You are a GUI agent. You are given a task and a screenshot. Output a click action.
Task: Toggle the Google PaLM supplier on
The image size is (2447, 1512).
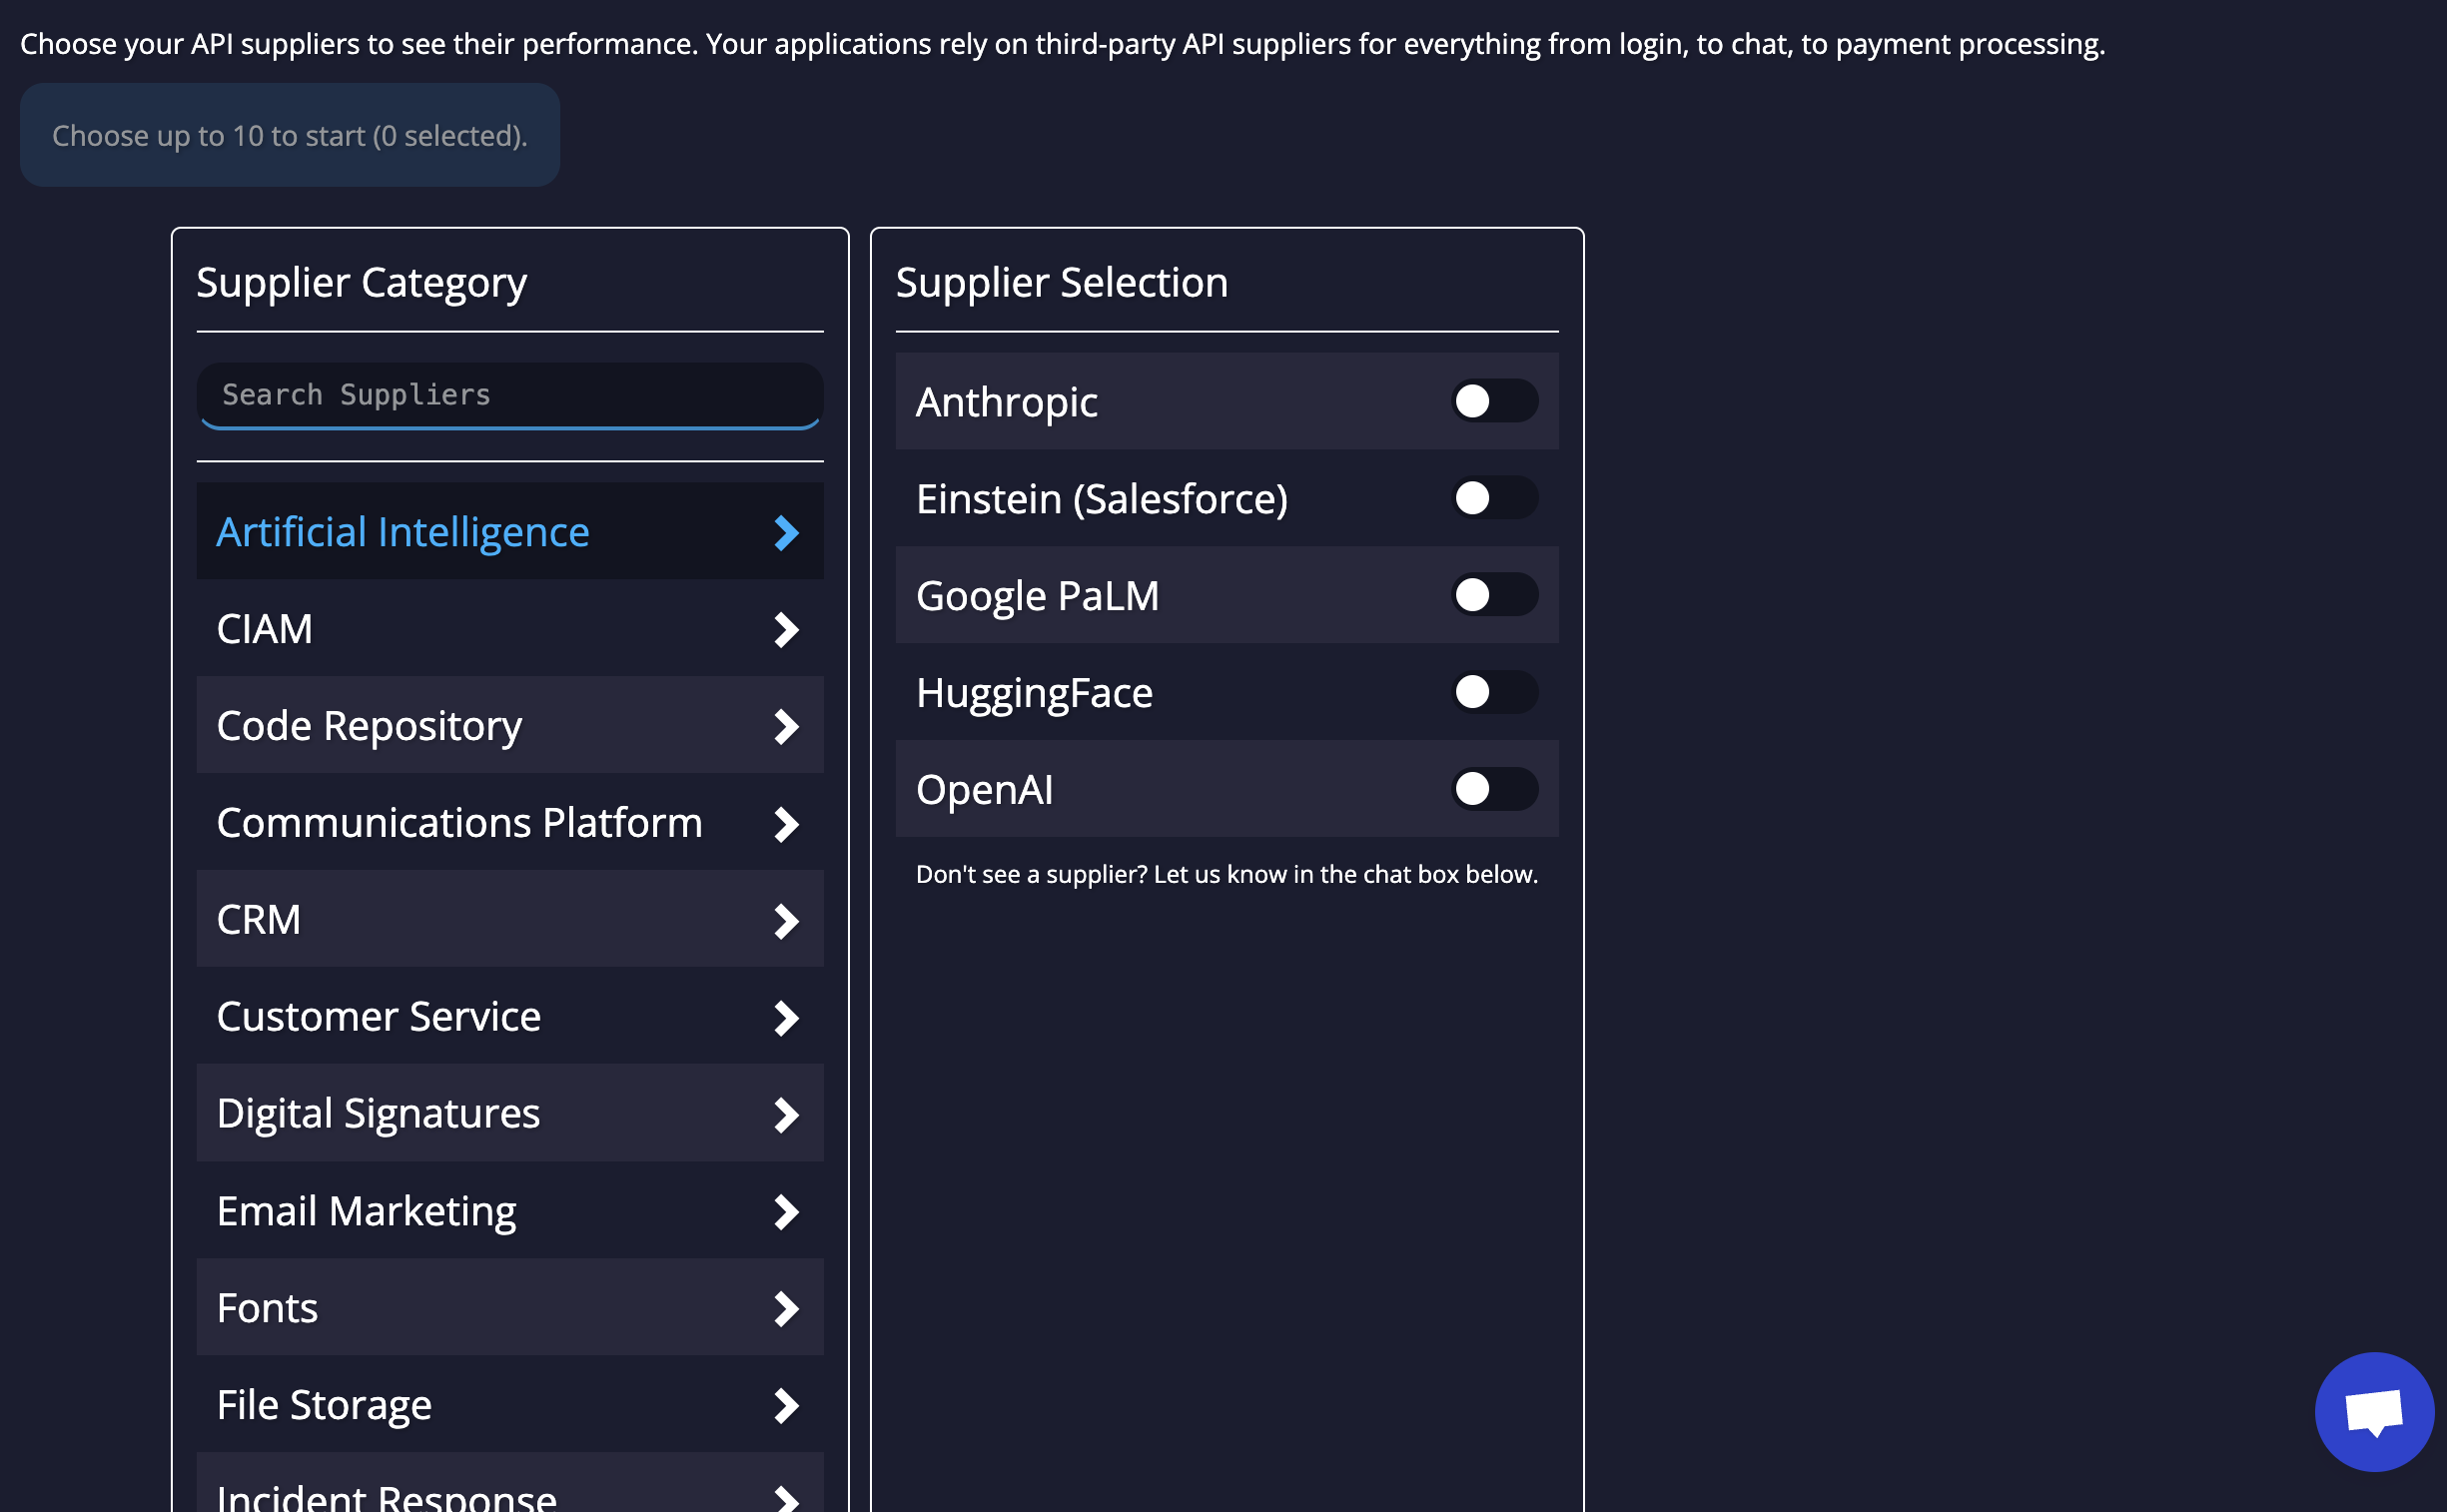(x=1493, y=595)
